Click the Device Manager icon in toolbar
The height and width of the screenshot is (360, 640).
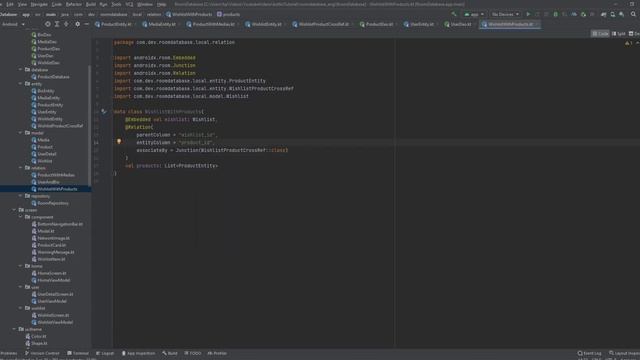coord(613,14)
